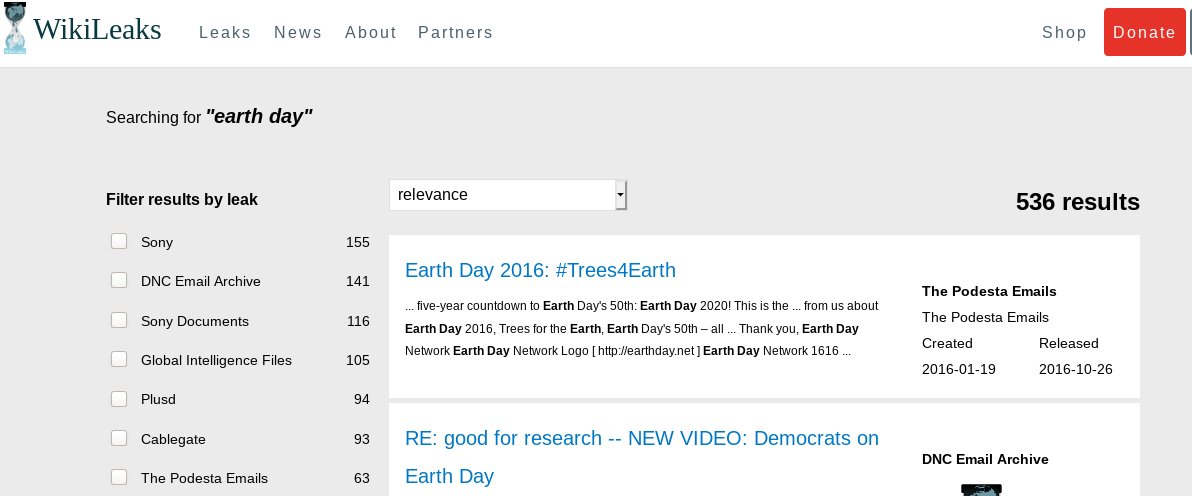Enable The Podesta Emails filter checkbox
Viewport: 1192px width, 496px height.
[119, 477]
